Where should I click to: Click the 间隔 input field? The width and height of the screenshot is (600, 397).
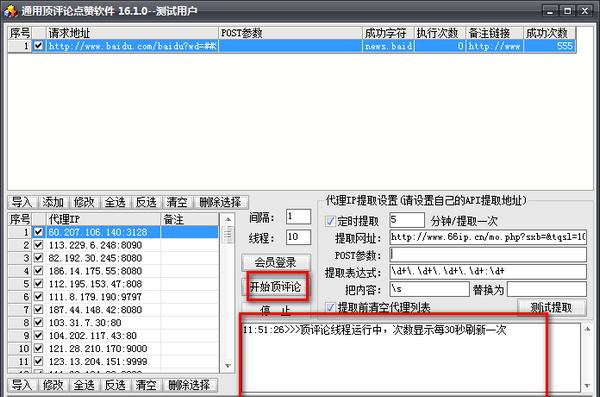[x=298, y=217]
